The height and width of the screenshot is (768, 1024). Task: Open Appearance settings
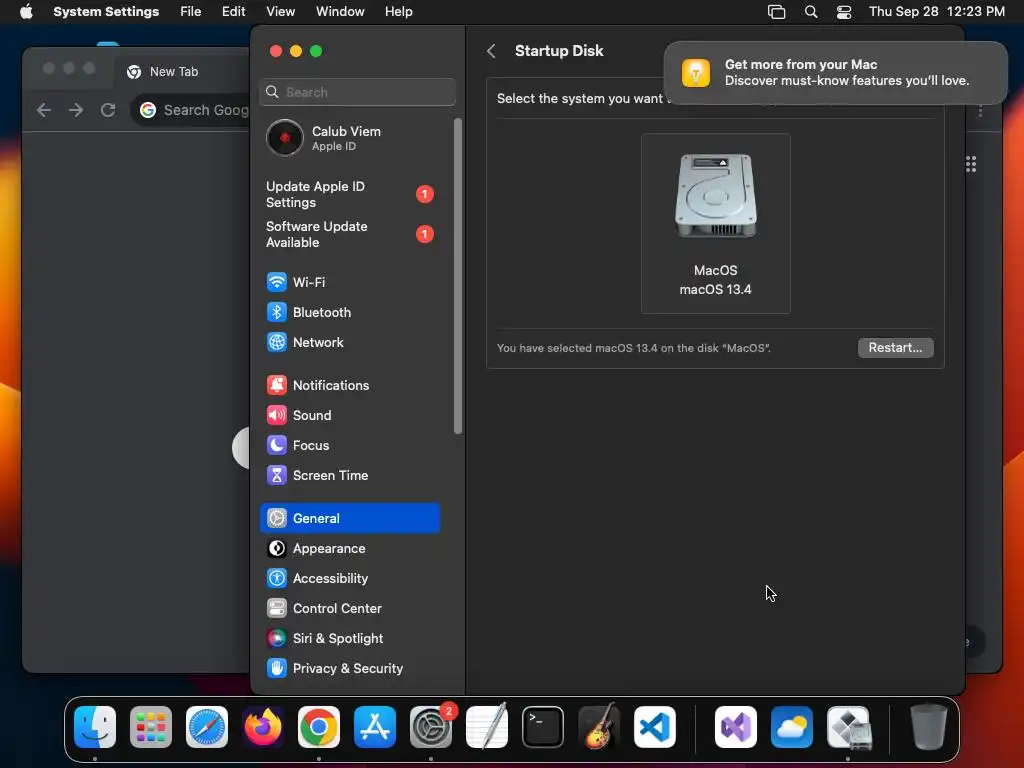(x=350, y=549)
